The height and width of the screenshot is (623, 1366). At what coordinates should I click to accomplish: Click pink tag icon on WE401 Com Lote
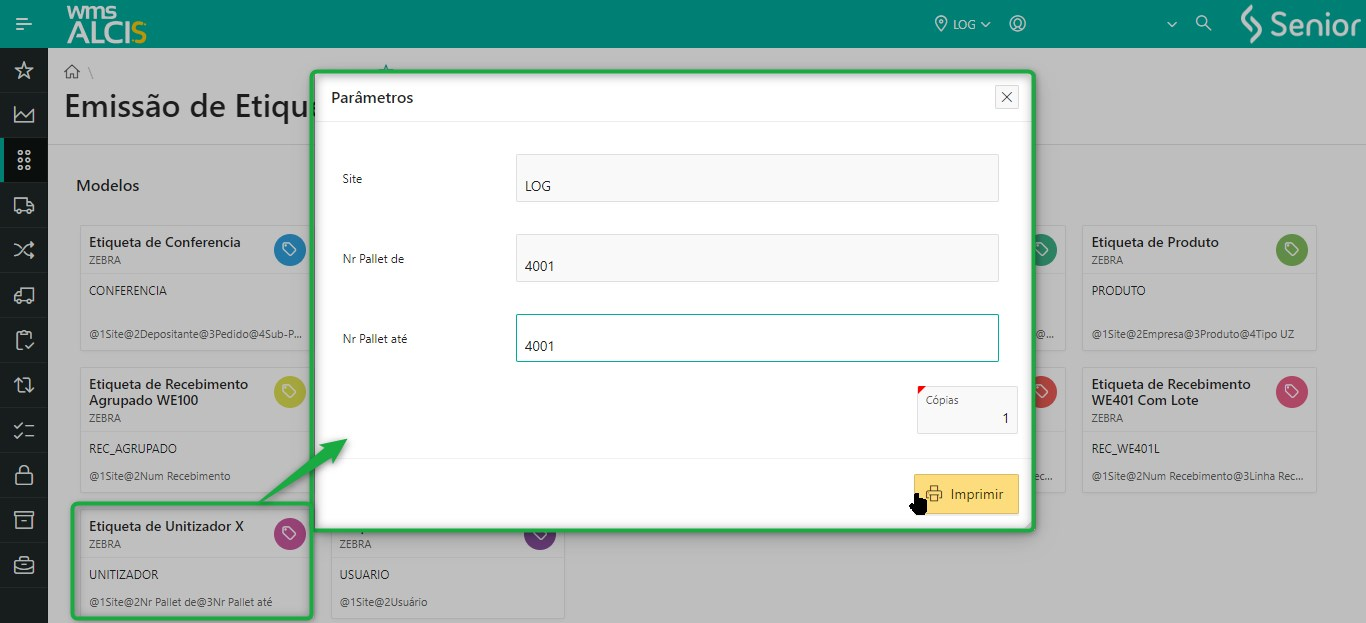pos(1292,392)
